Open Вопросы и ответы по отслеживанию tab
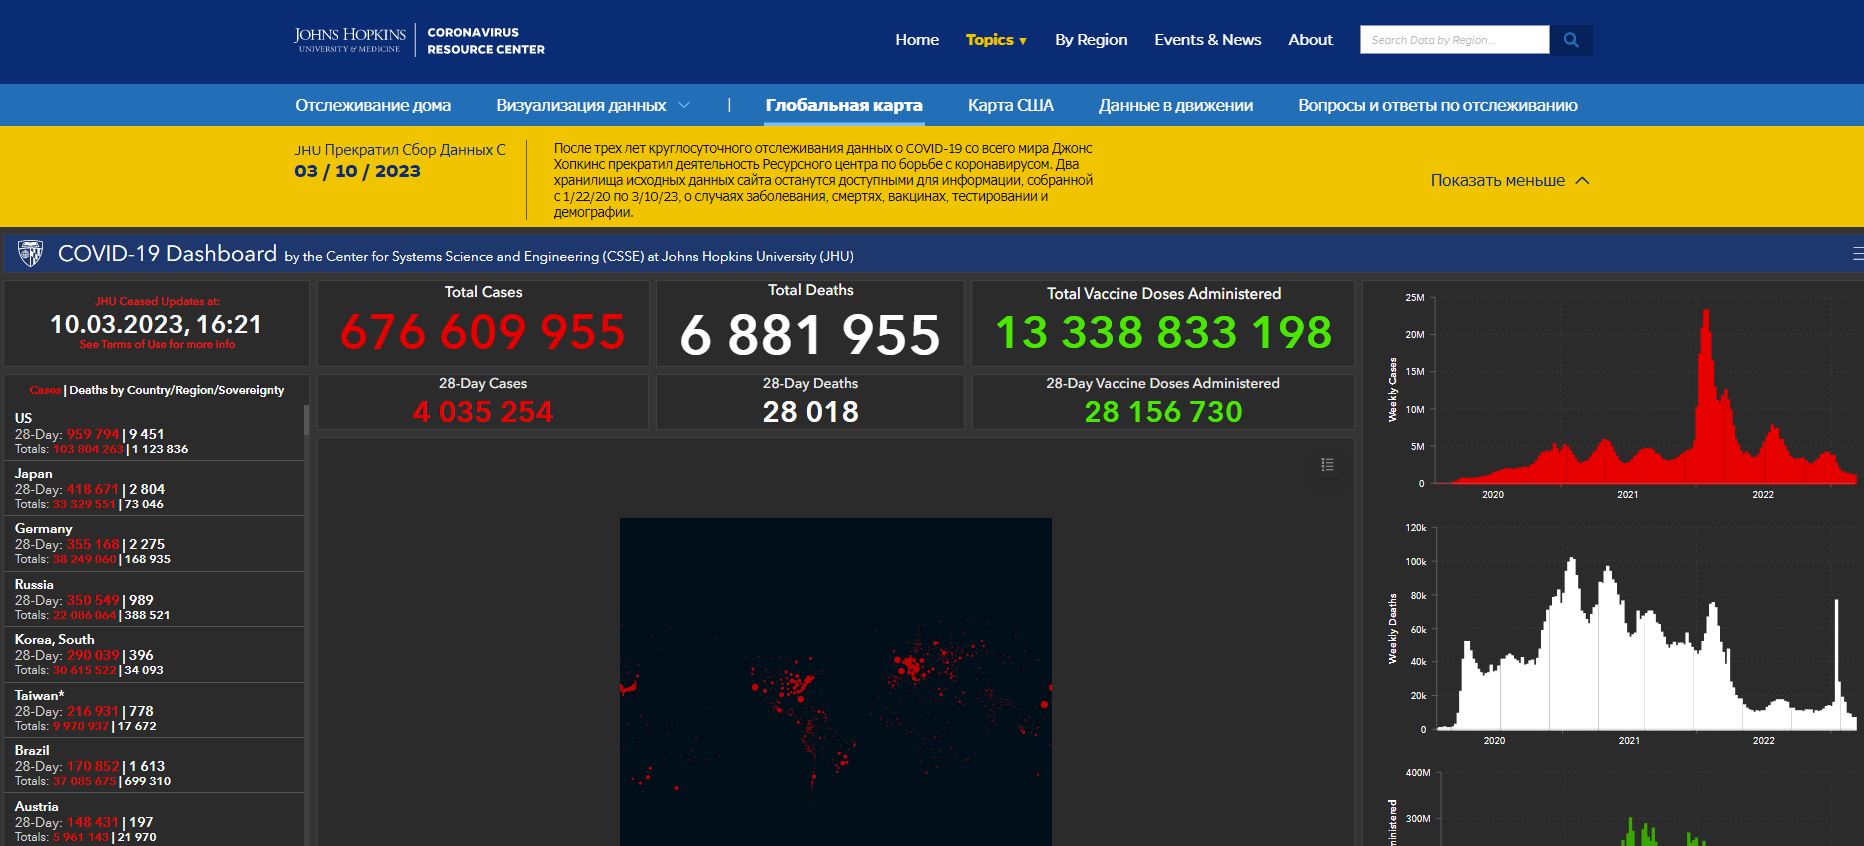 point(1438,105)
